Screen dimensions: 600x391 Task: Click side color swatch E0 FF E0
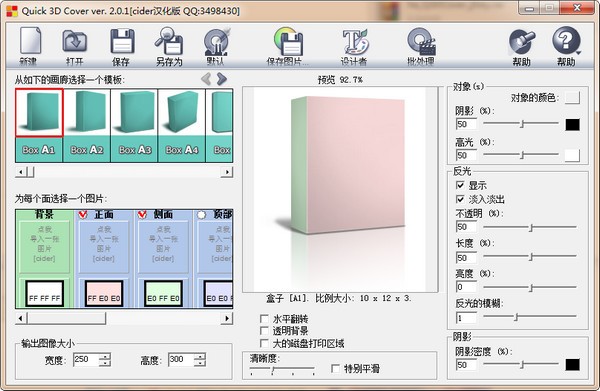(163, 293)
